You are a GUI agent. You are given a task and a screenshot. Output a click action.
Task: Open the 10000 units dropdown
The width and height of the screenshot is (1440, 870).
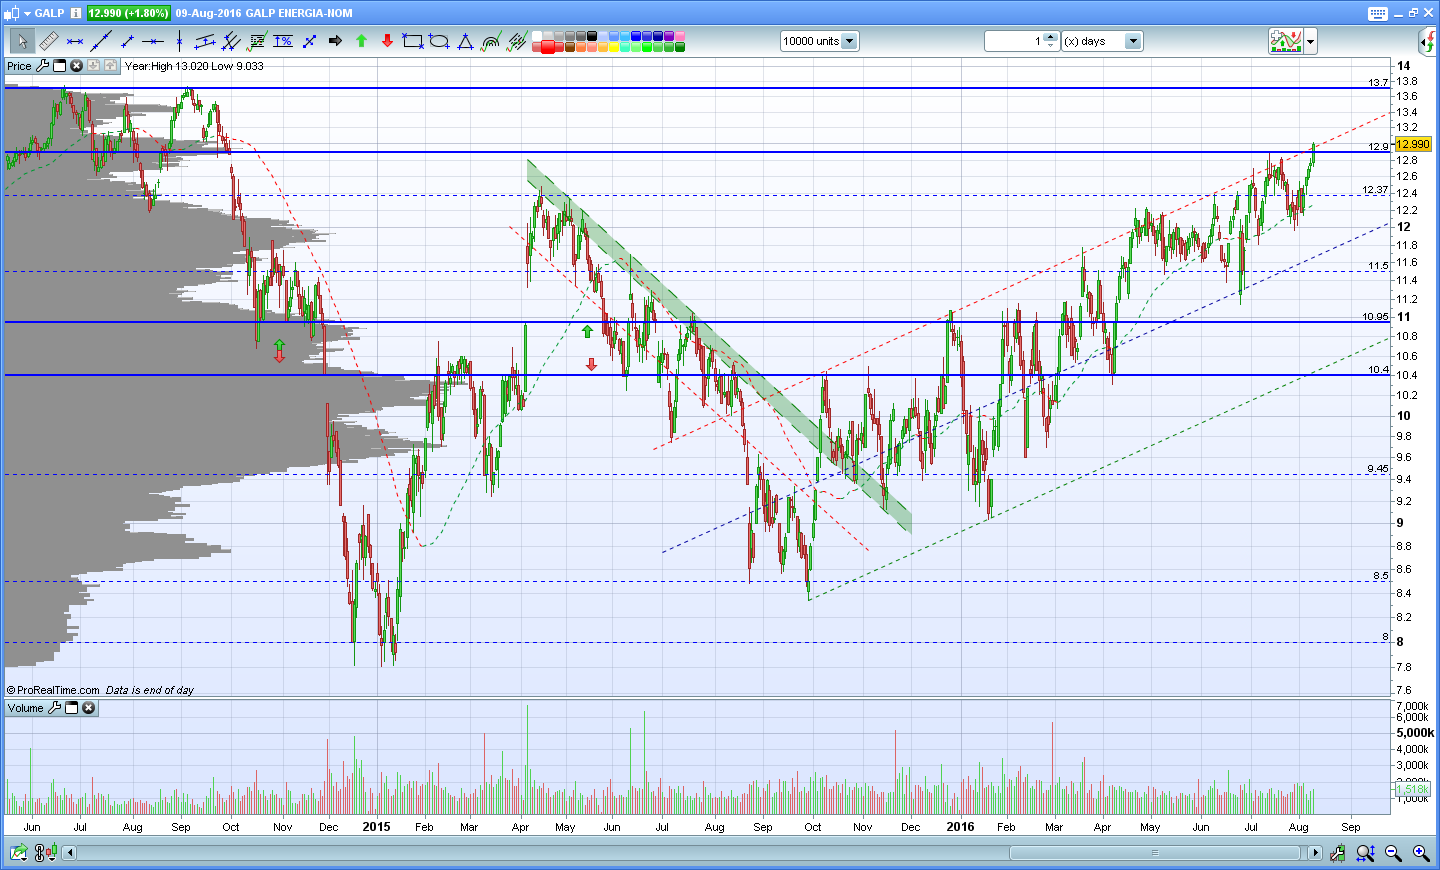tap(849, 41)
